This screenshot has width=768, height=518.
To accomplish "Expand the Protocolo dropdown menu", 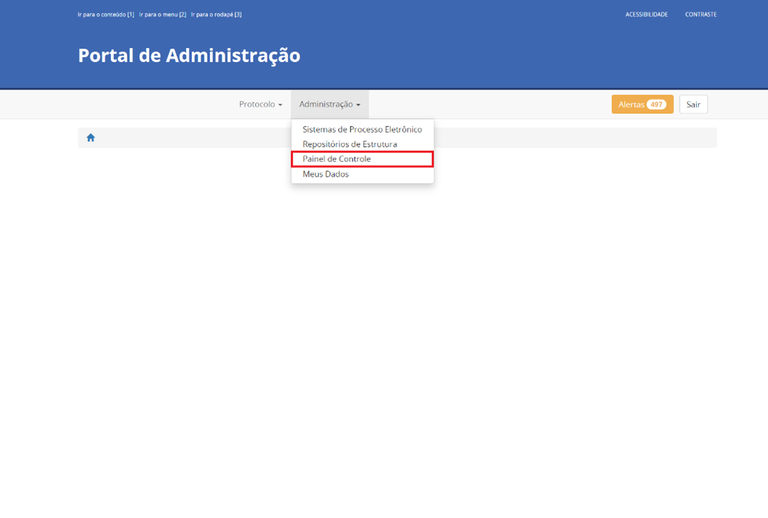I will coord(260,104).
